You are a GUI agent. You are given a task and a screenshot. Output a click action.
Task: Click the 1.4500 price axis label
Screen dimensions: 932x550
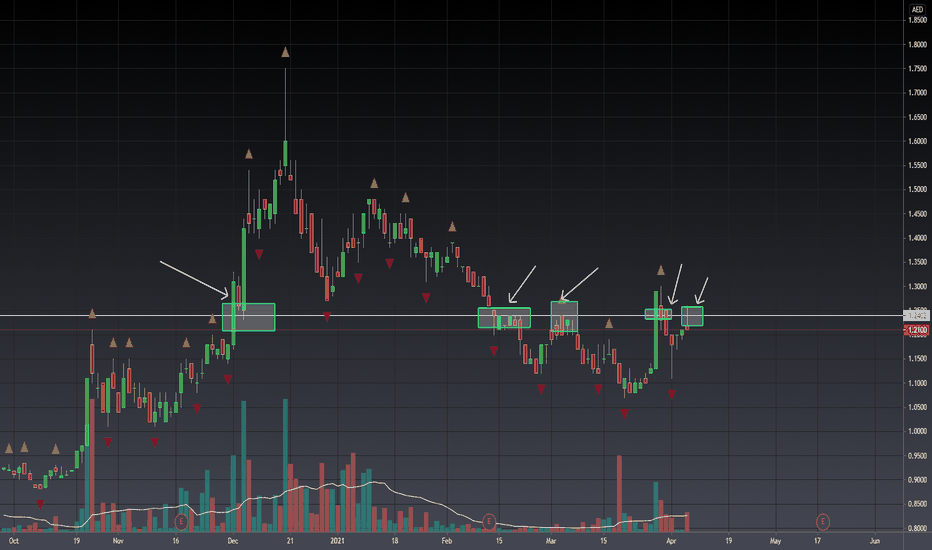pyautogui.click(x=917, y=214)
